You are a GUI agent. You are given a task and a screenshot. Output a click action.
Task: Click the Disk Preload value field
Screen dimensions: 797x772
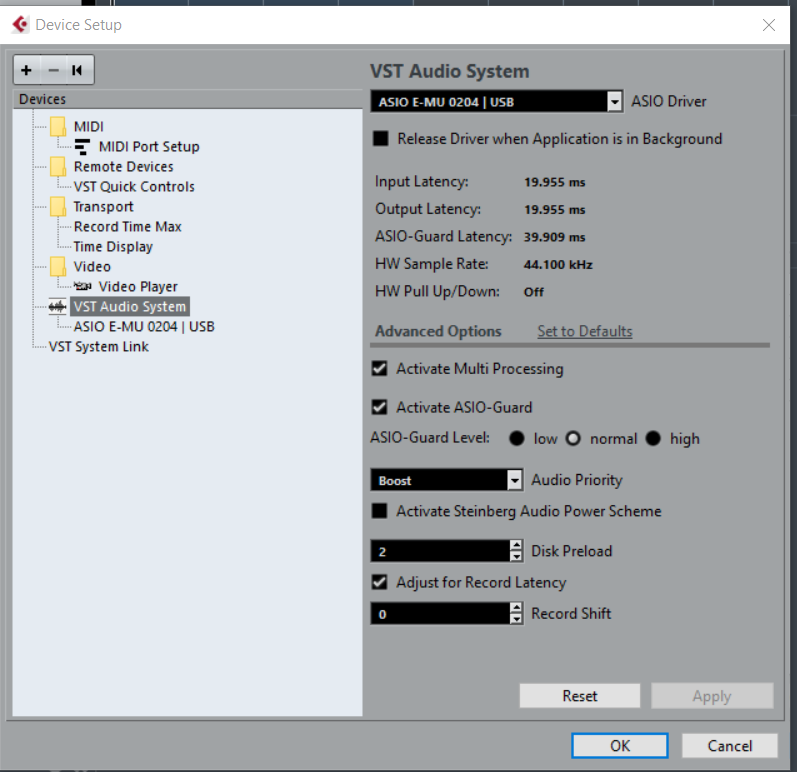click(x=440, y=551)
